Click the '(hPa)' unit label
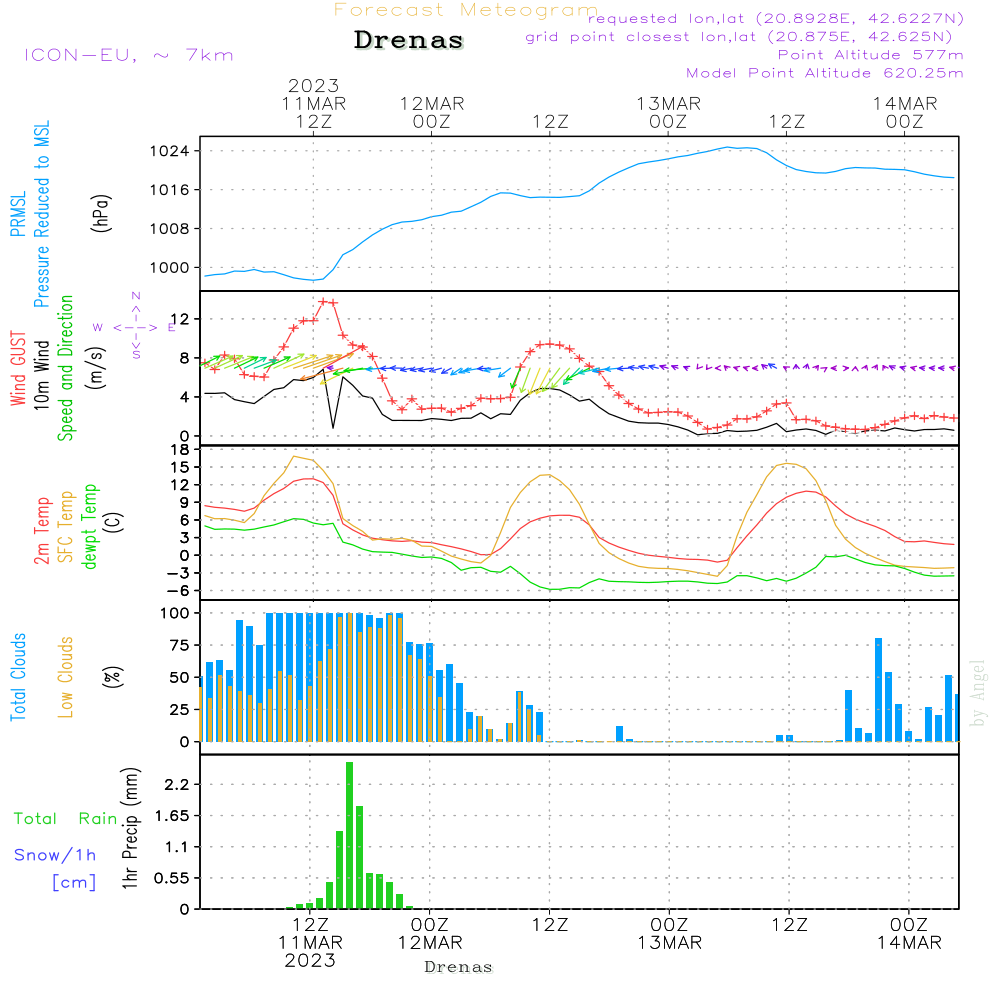 (101, 213)
